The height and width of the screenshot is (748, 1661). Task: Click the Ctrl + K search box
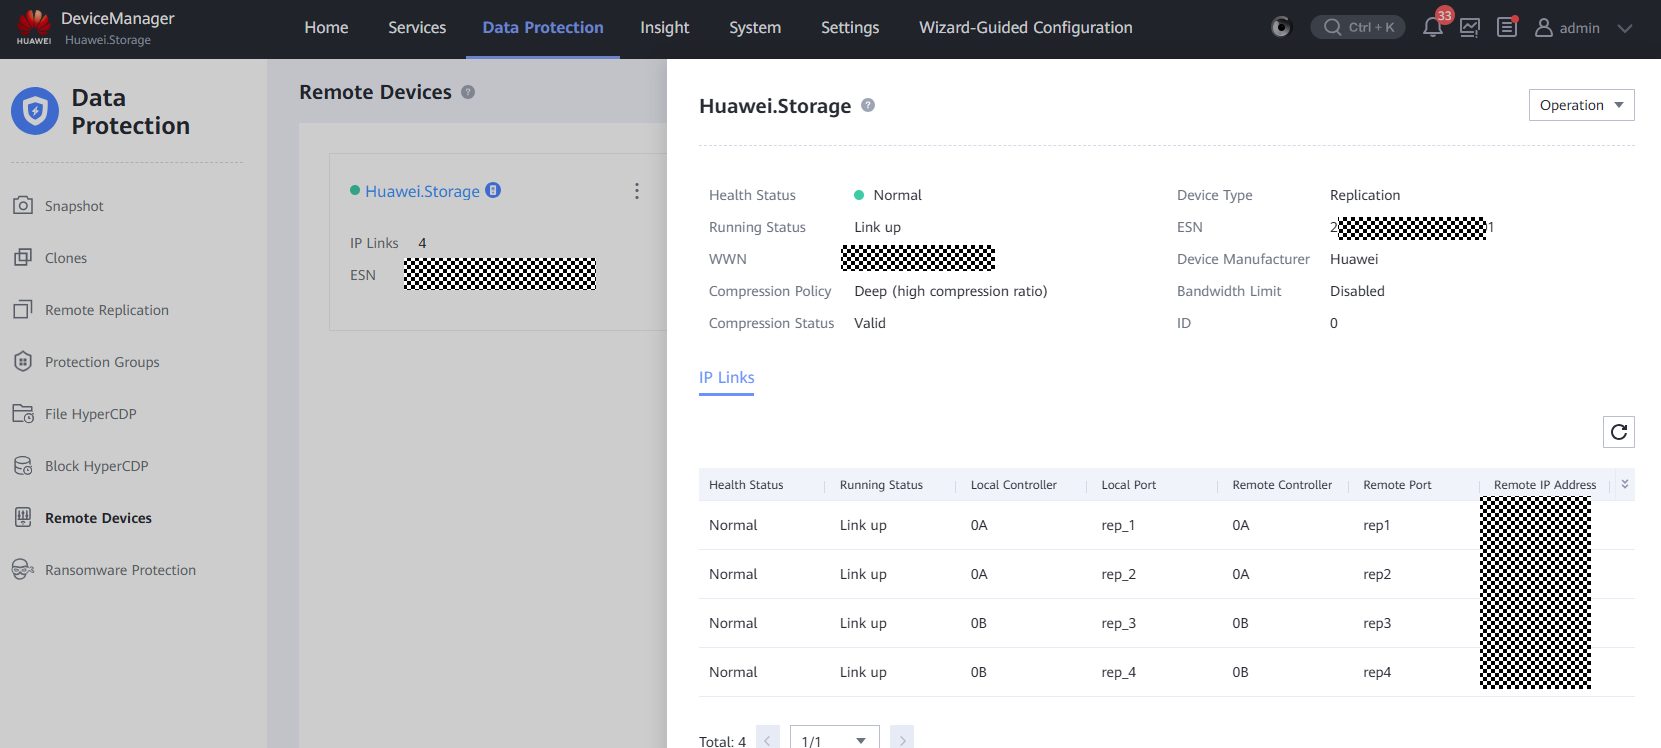(1358, 27)
